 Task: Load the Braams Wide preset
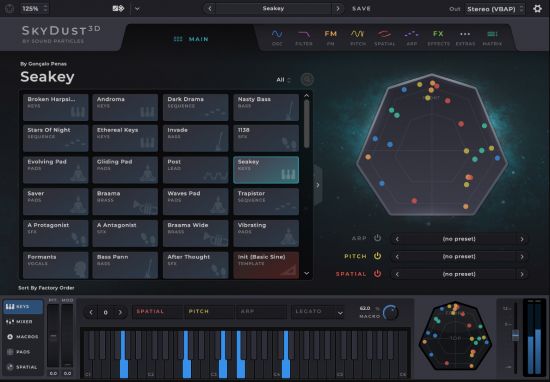click(x=195, y=233)
